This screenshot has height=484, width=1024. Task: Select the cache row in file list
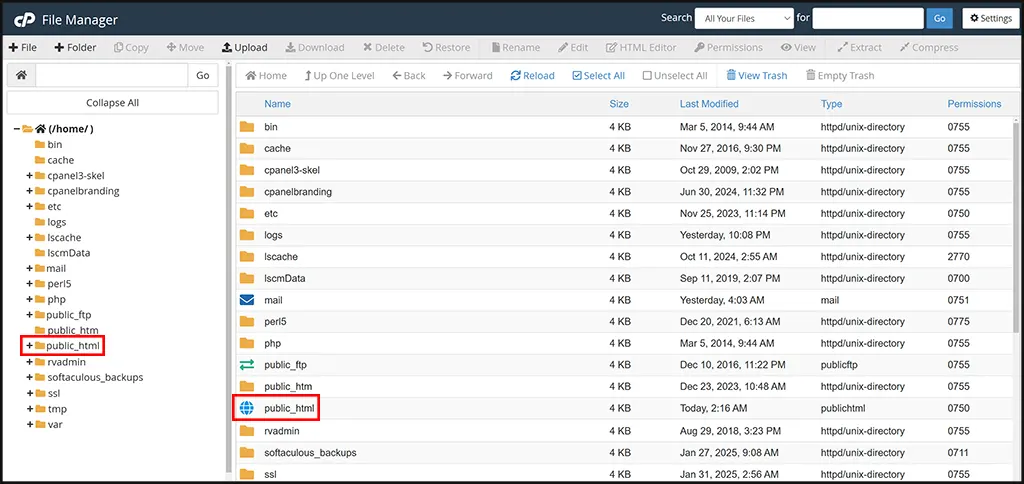click(624, 148)
